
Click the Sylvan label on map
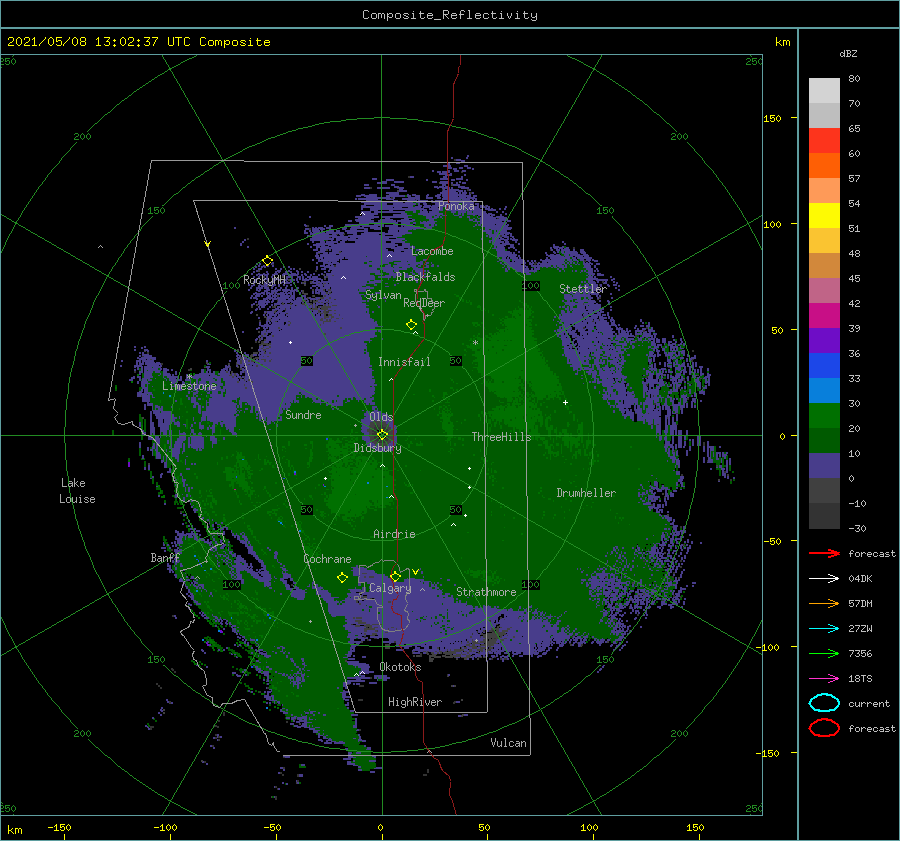pyautogui.click(x=383, y=295)
